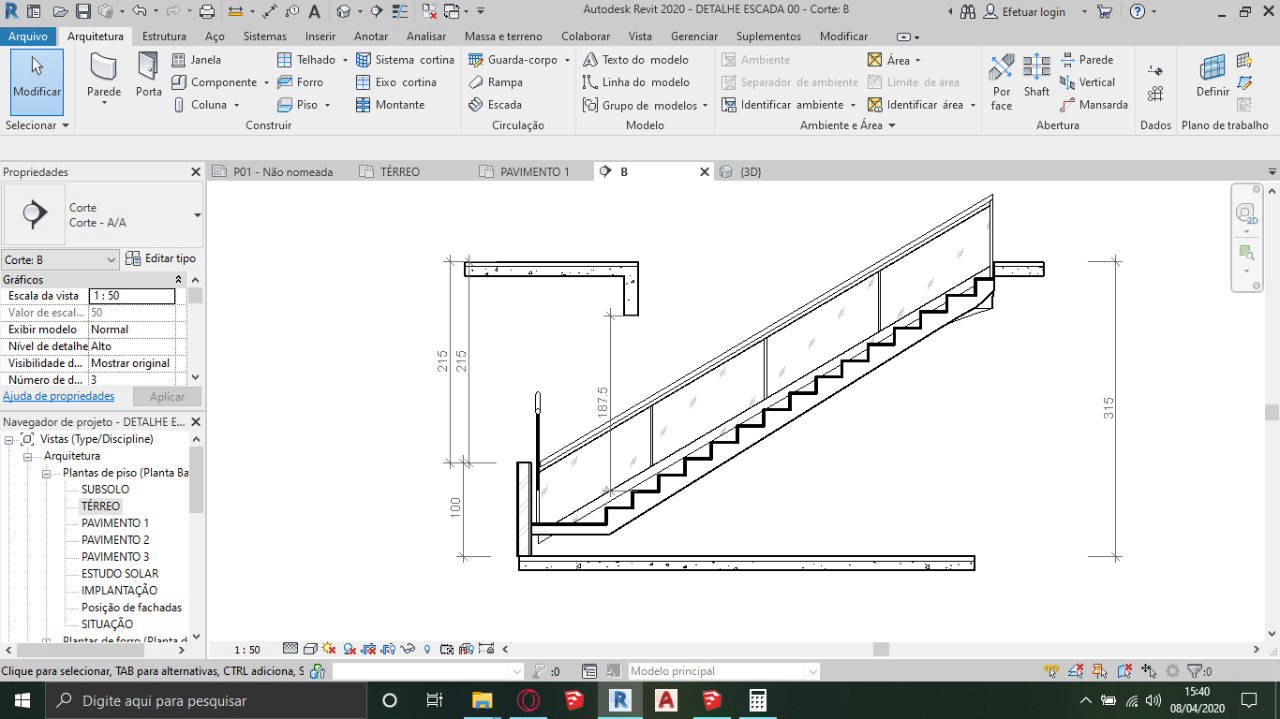Click the Undo arrow icon
1280x719 pixels.
pos(138,12)
